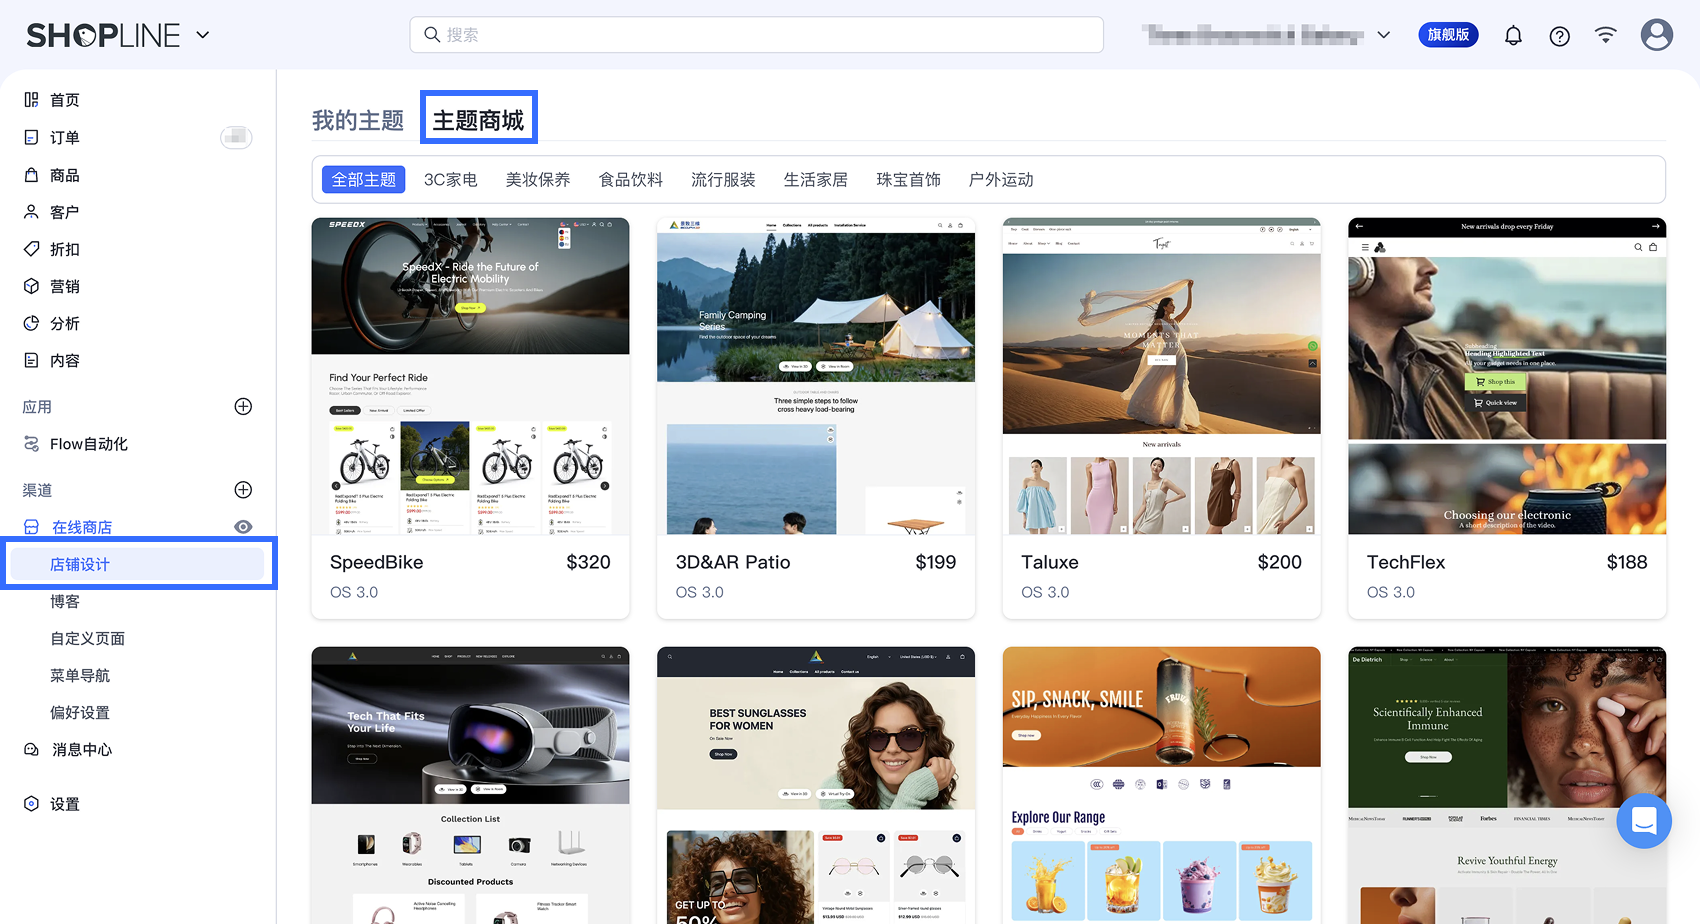
Task: Open the help question mark icon
Action: click(1559, 36)
